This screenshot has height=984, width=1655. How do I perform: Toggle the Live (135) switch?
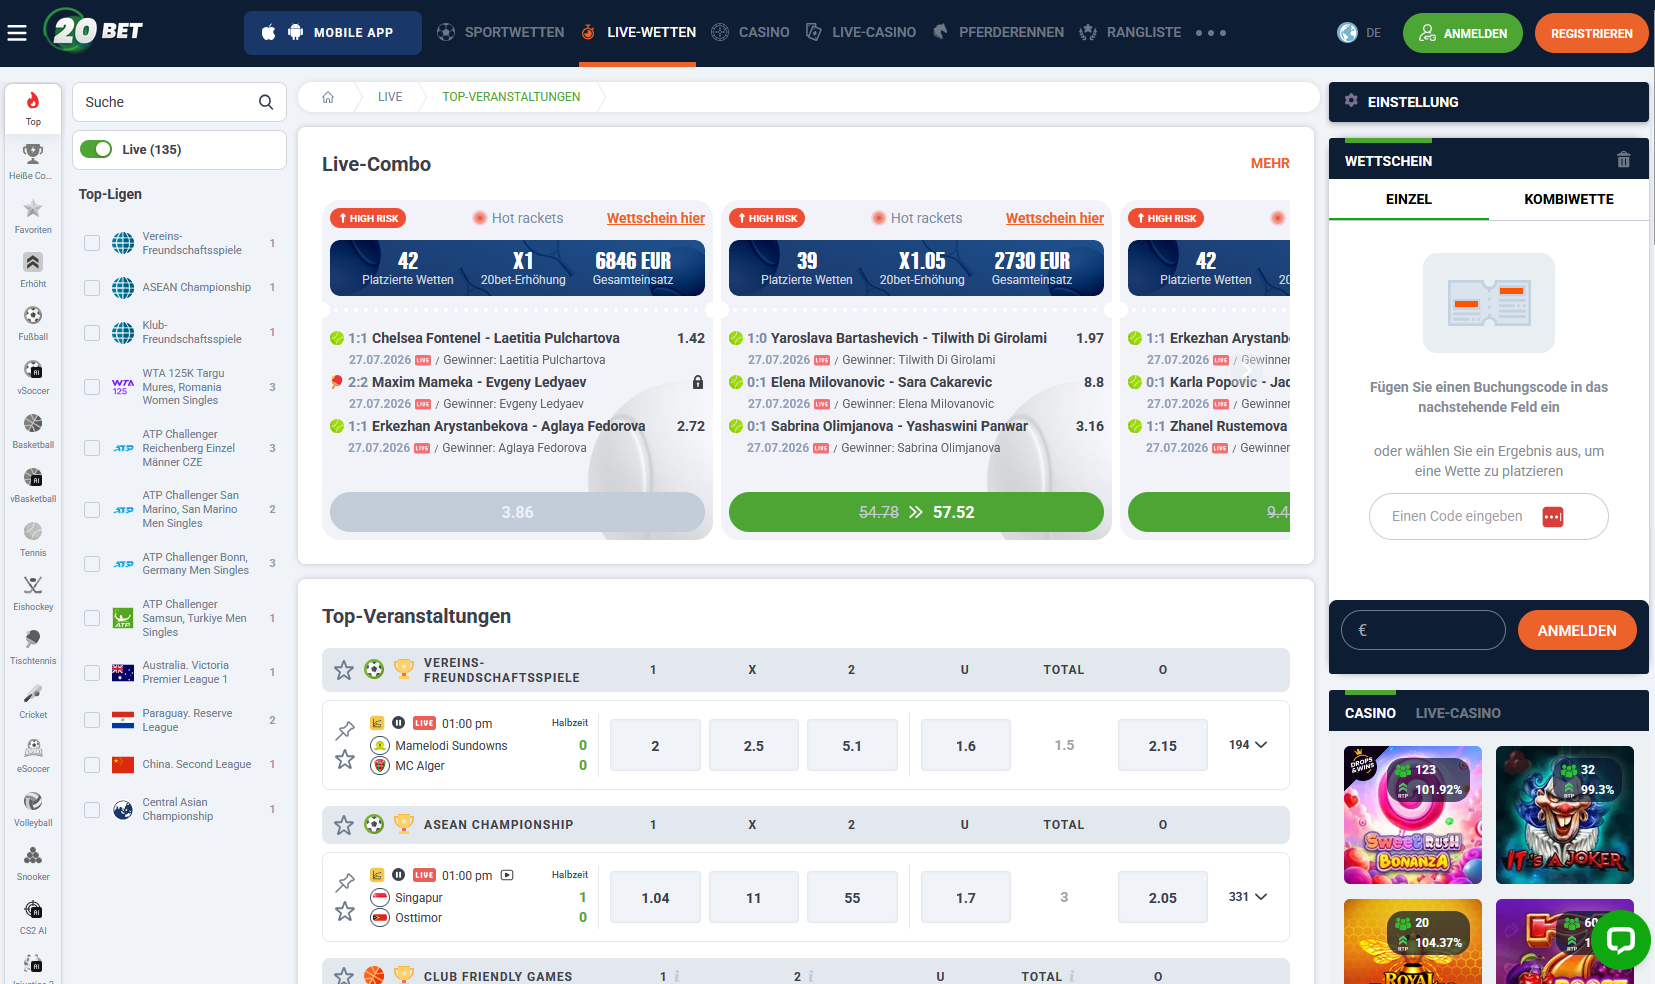coord(96,149)
